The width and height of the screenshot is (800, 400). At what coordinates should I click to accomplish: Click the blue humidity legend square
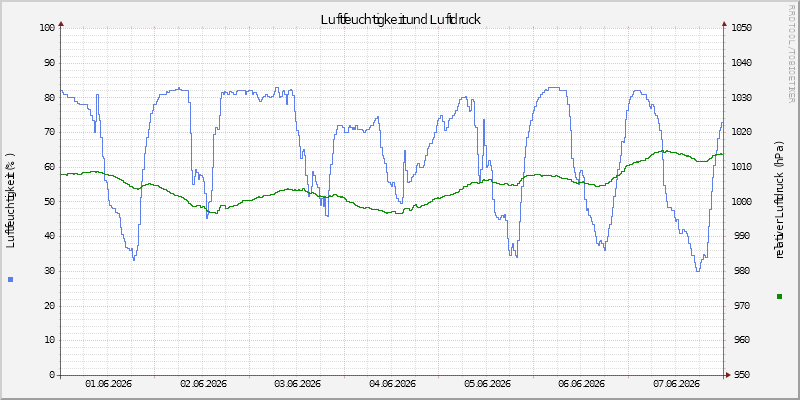pyautogui.click(x=11, y=280)
